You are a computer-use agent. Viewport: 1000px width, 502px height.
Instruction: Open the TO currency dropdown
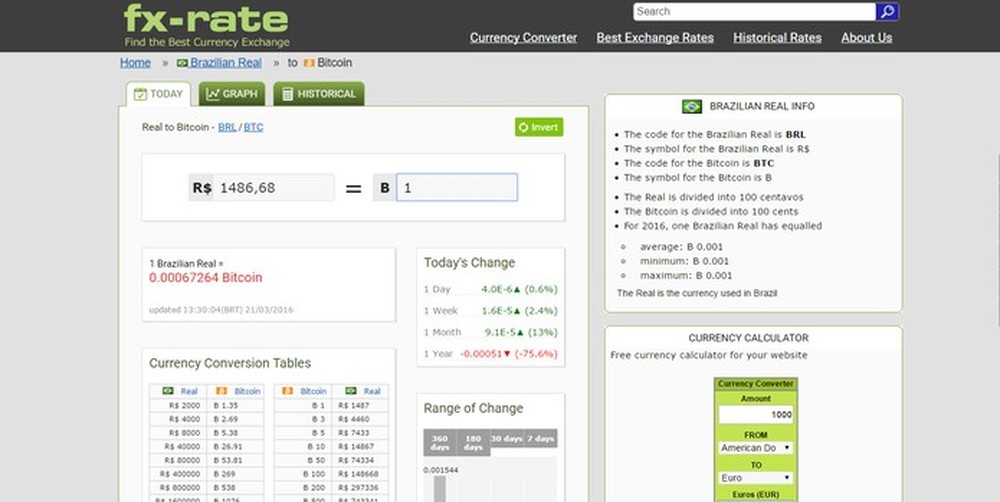pos(756,478)
